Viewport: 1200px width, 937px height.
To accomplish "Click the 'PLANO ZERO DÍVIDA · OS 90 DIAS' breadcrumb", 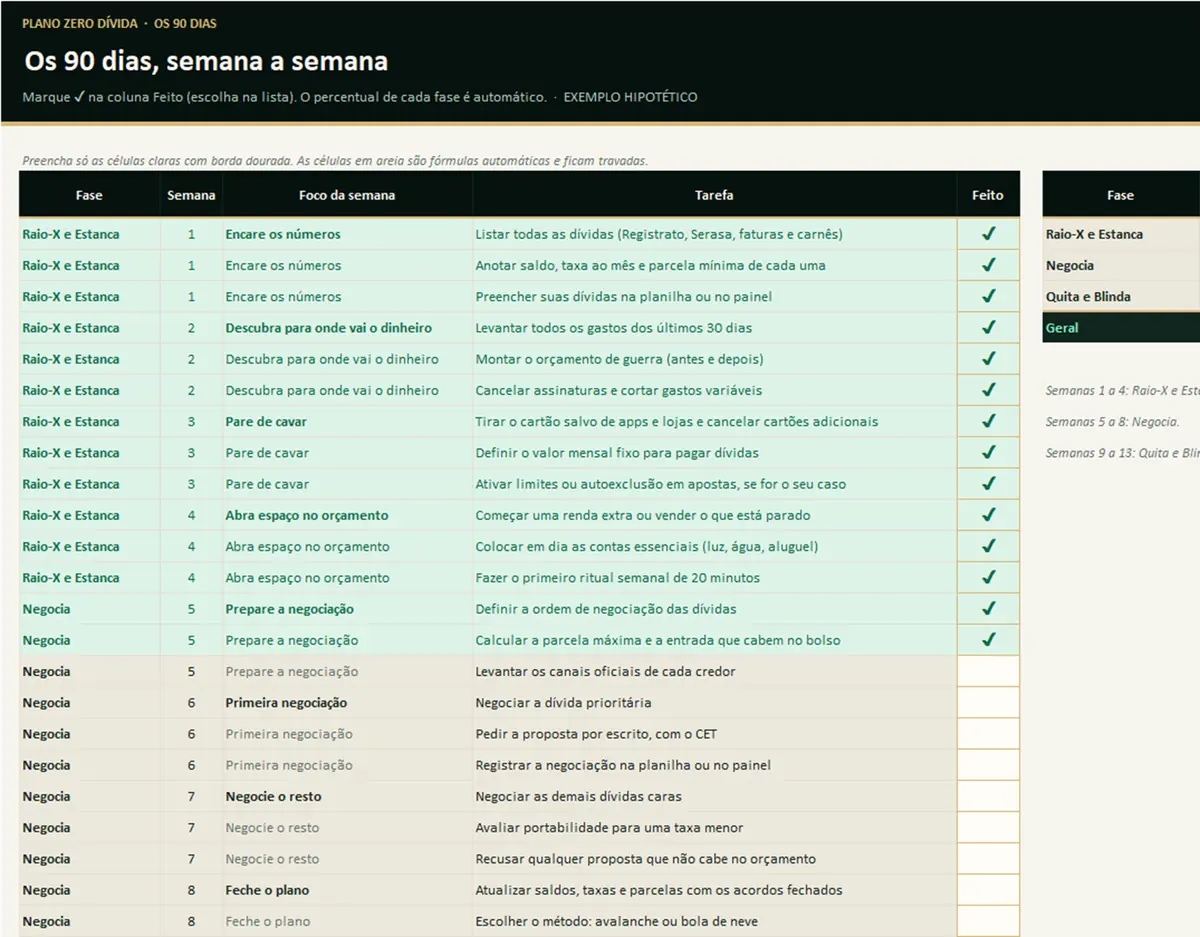I will [x=119, y=23].
